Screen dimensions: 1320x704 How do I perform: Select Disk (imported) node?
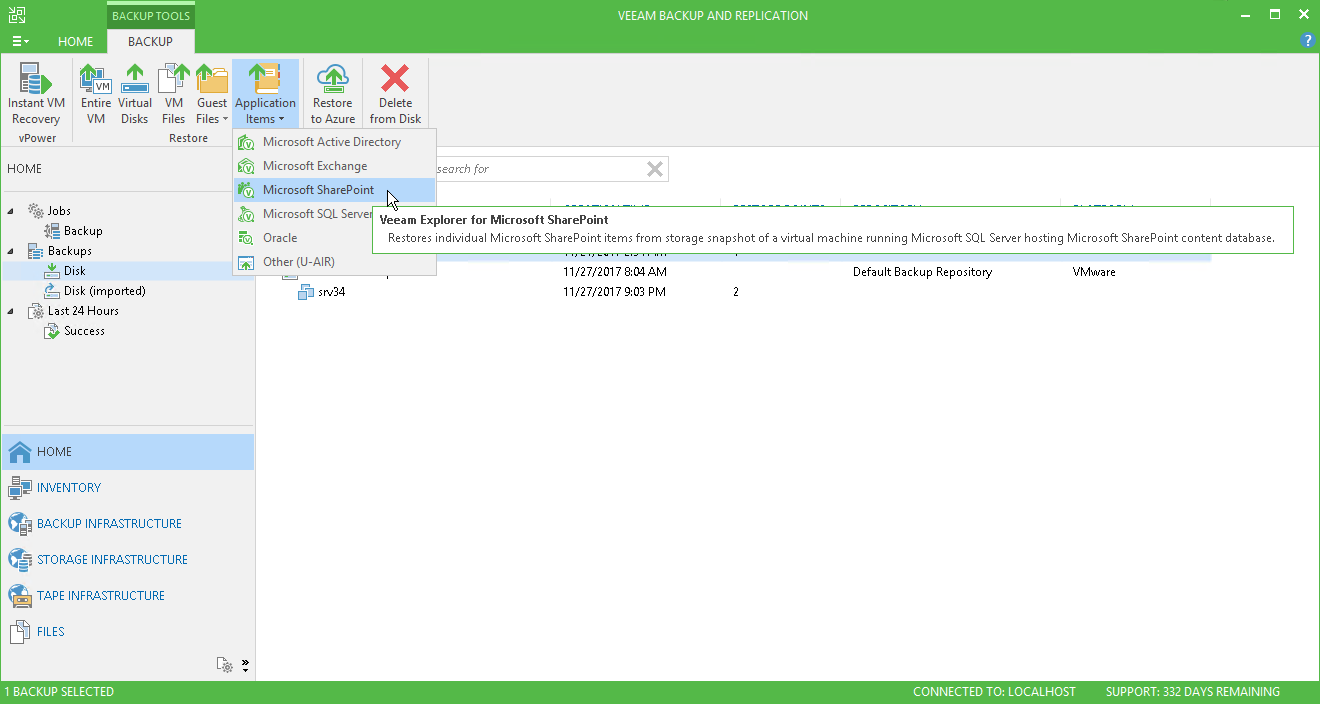click(105, 291)
